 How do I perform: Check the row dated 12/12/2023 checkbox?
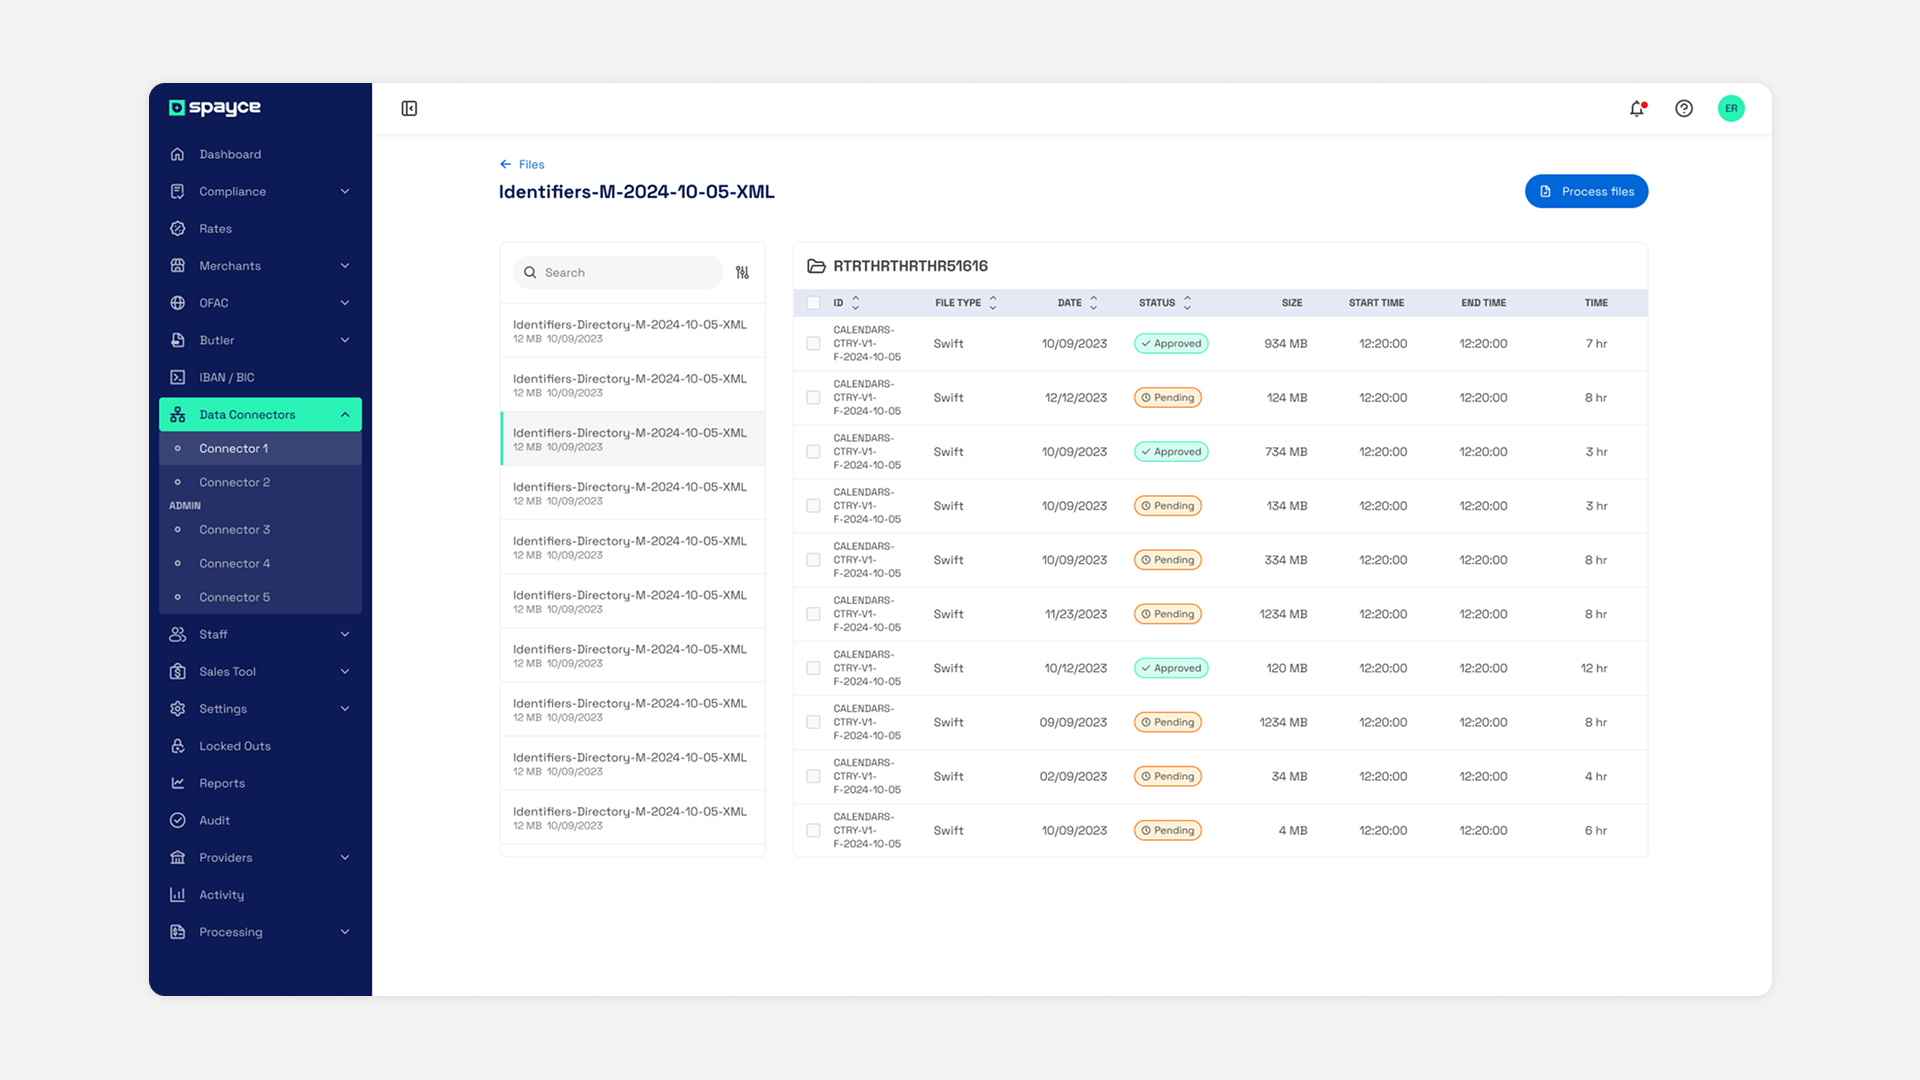[x=813, y=398]
